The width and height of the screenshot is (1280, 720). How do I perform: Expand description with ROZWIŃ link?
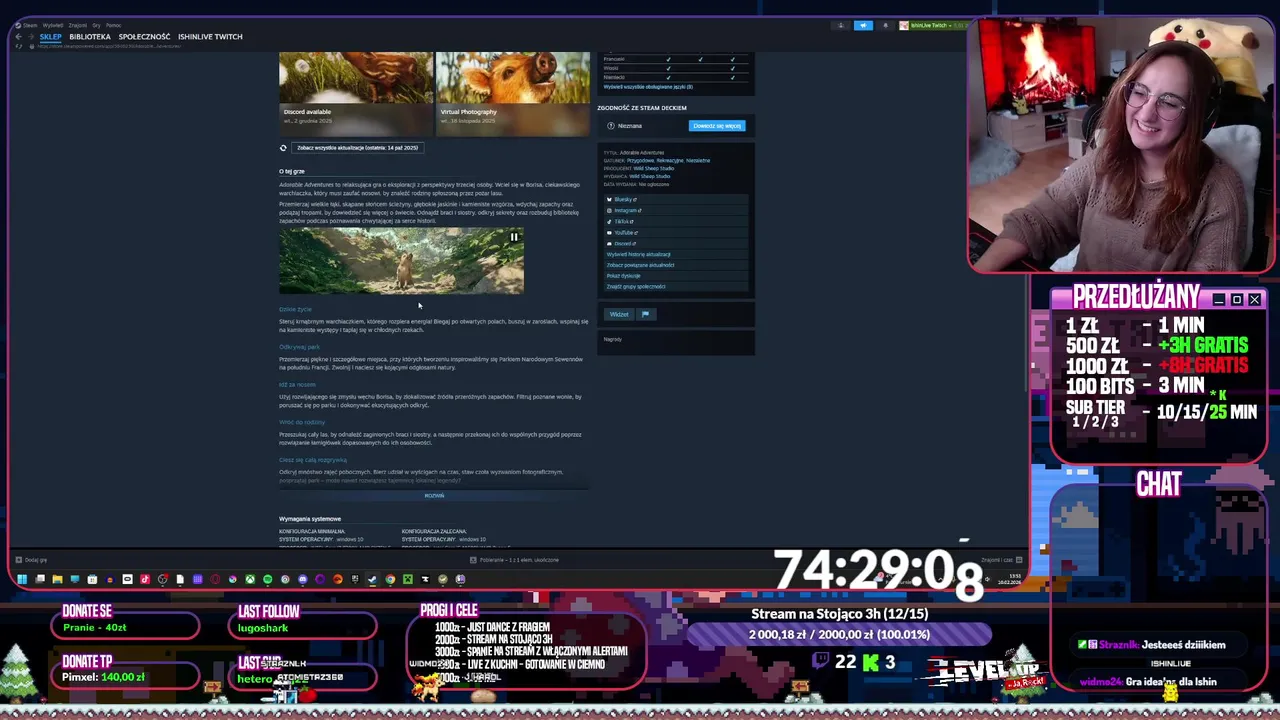[434, 496]
